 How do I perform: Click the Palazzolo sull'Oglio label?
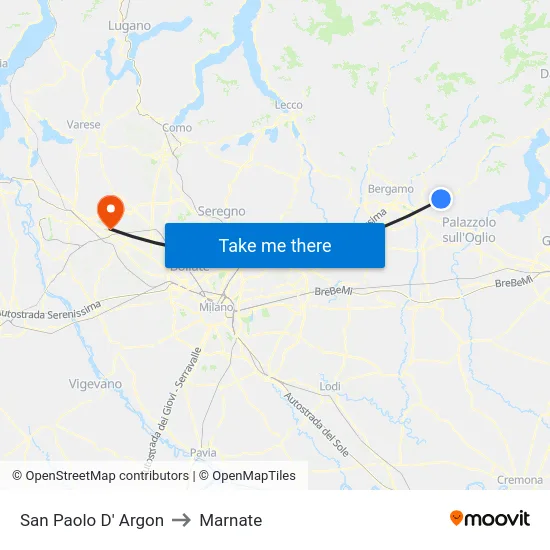click(469, 230)
